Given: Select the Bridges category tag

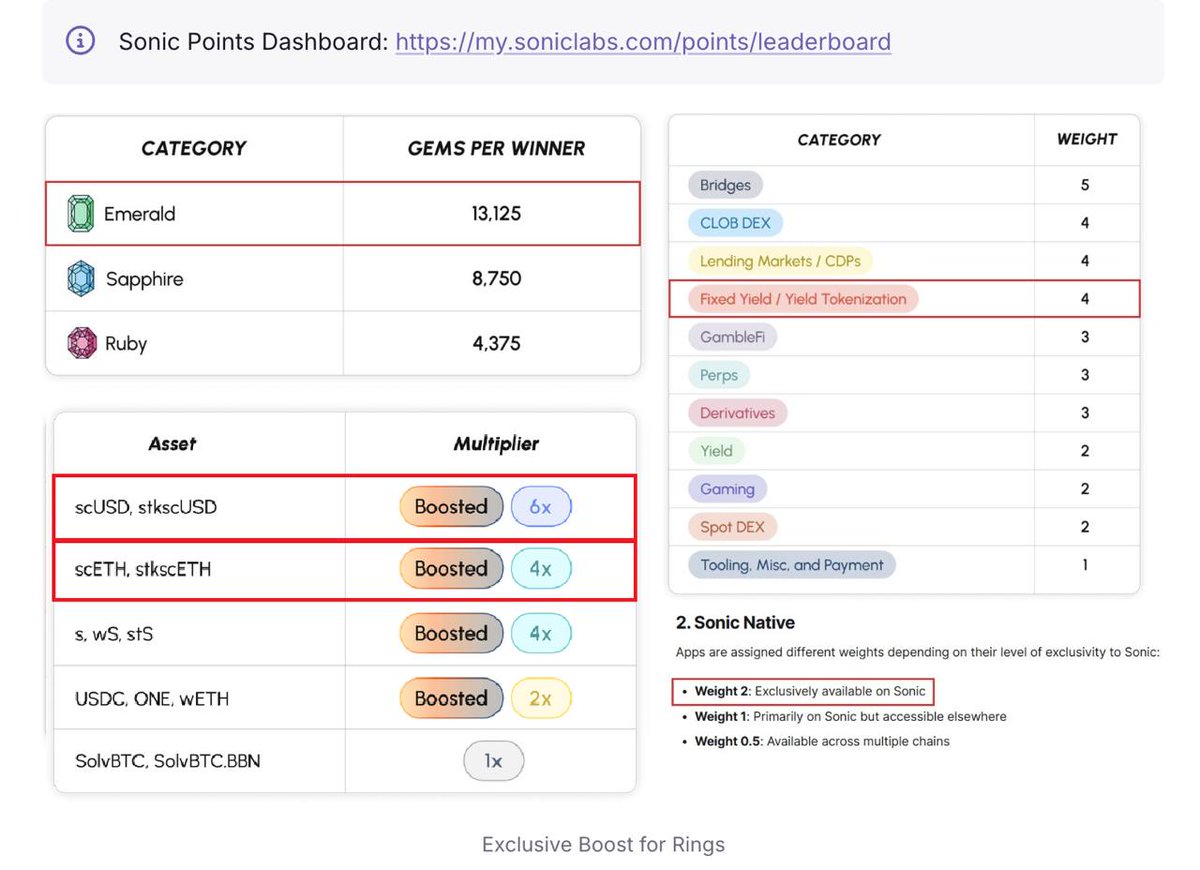Looking at the screenshot, I should pyautogui.click(x=725, y=185).
